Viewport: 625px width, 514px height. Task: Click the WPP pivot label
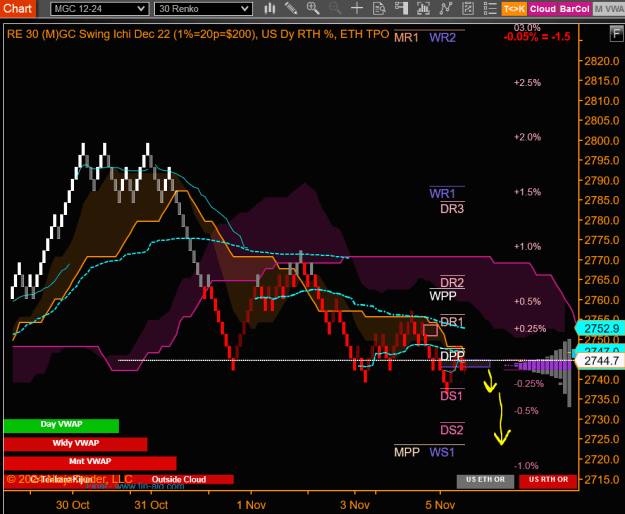pyautogui.click(x=442, y=296)
